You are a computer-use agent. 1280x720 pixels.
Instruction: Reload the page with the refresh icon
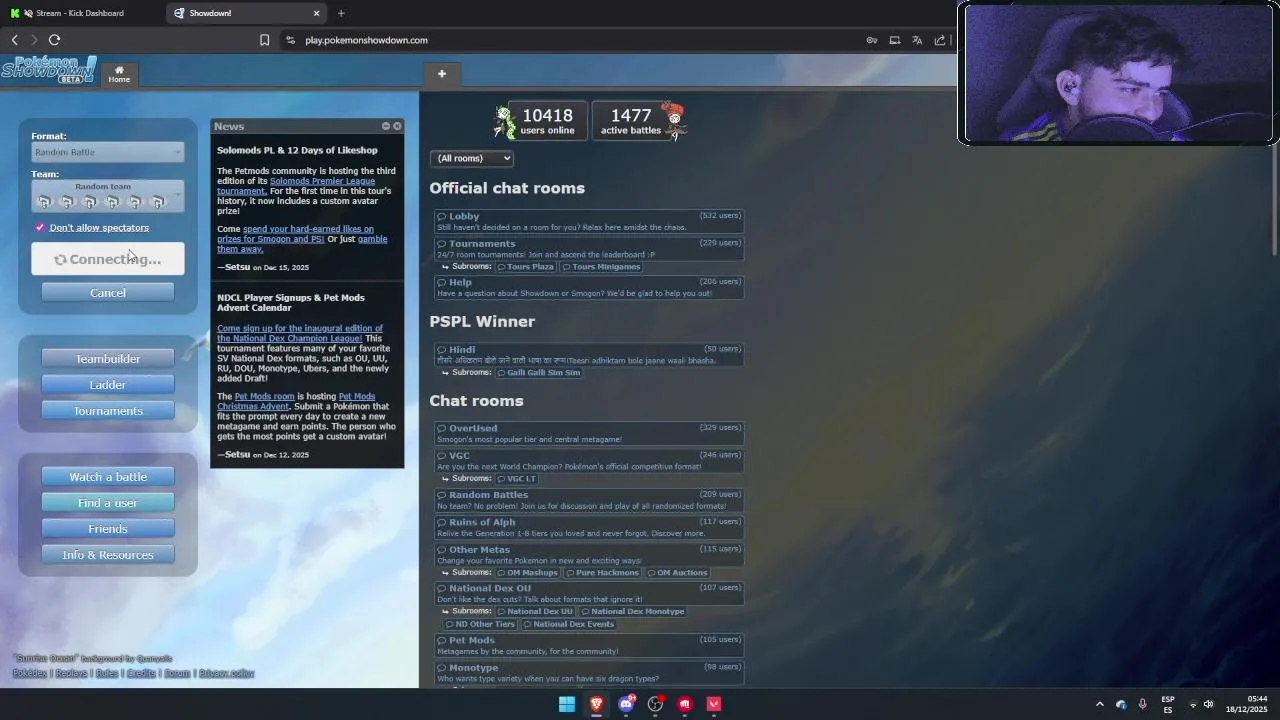(x=54, y=40)
